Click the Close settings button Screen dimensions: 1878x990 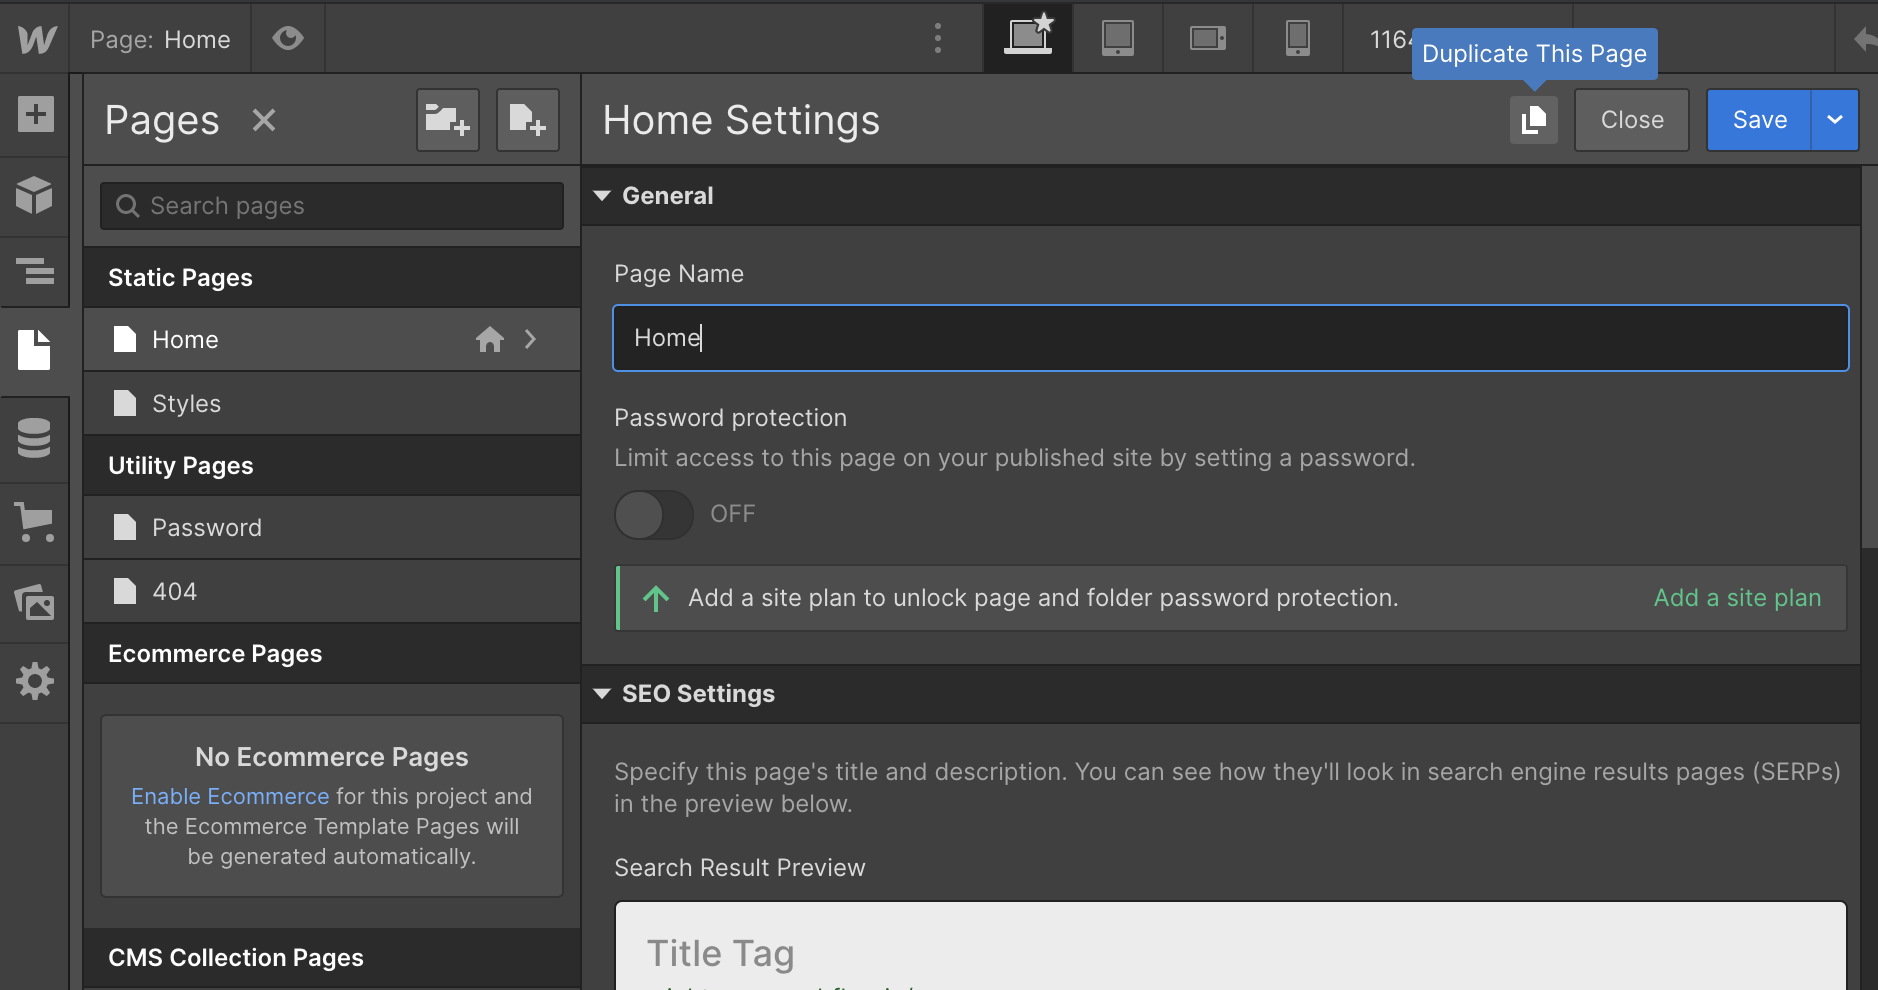(x=1632, y=120)
